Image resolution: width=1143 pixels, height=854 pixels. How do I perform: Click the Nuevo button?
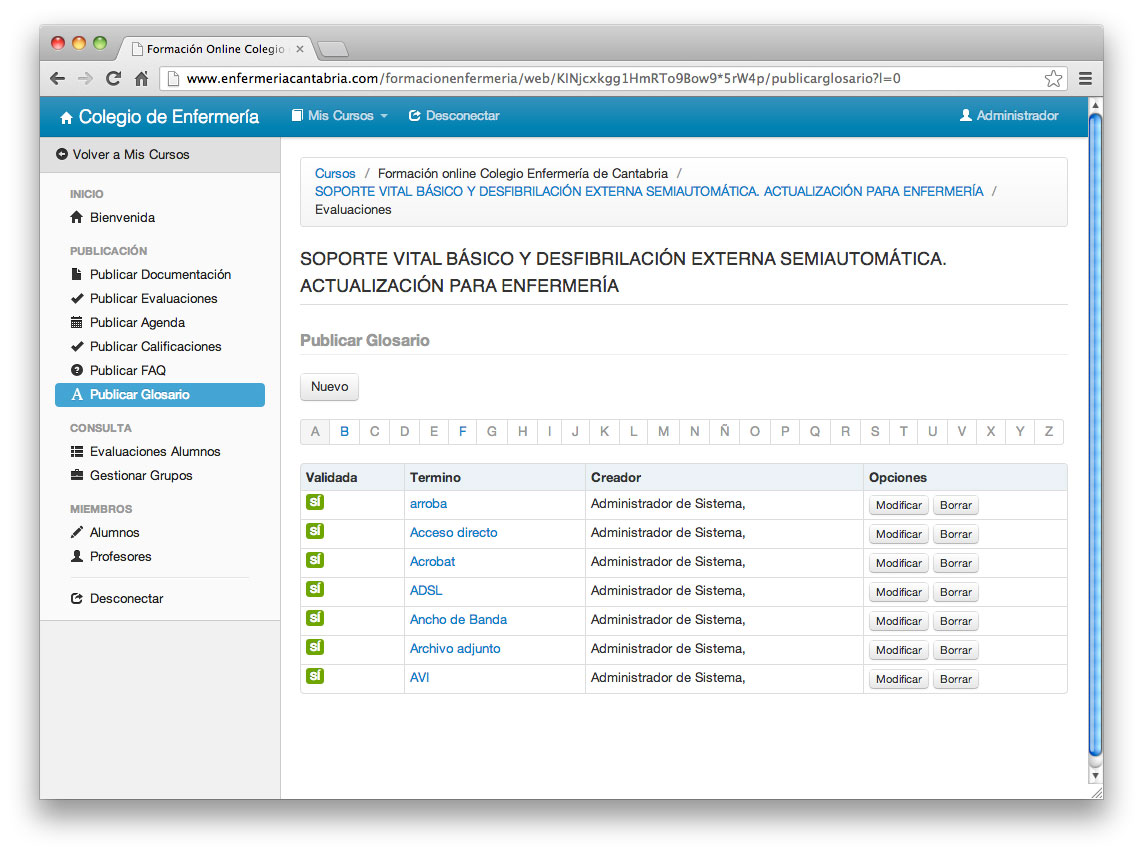[x=329, y=387]
